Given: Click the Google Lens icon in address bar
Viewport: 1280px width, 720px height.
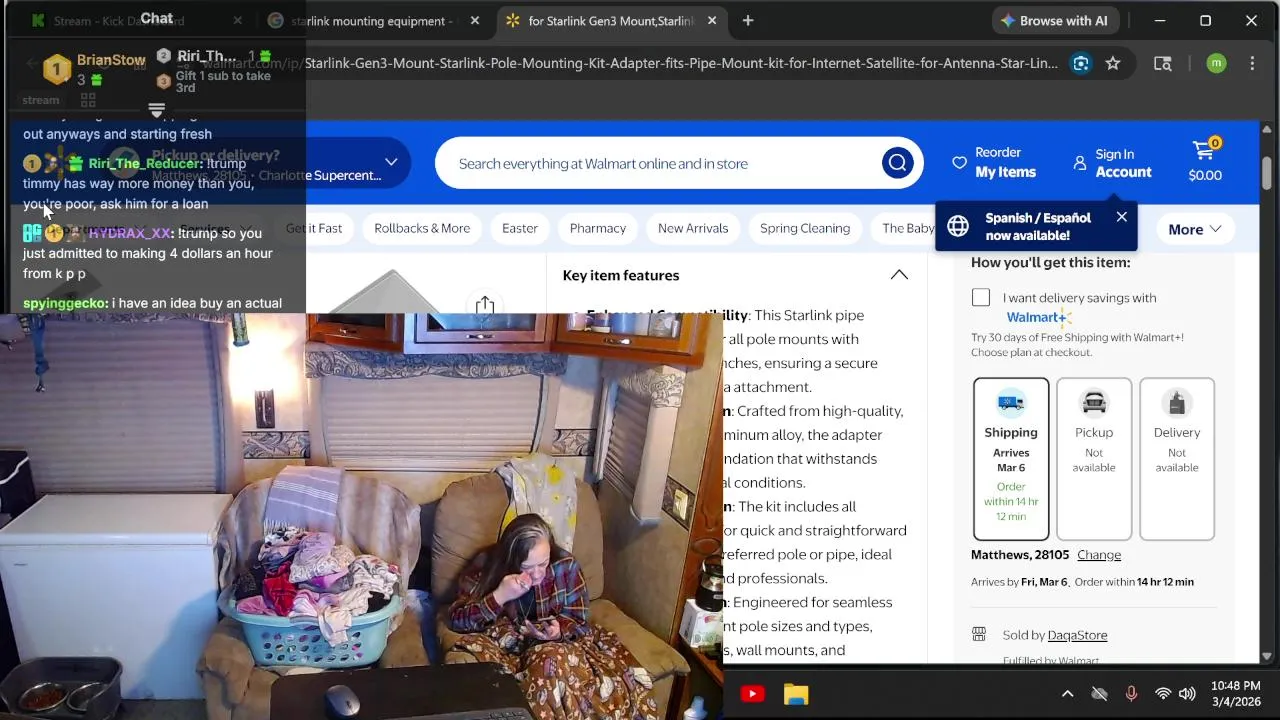Looking at the screenshot, I should click(x=1081, y=63).
